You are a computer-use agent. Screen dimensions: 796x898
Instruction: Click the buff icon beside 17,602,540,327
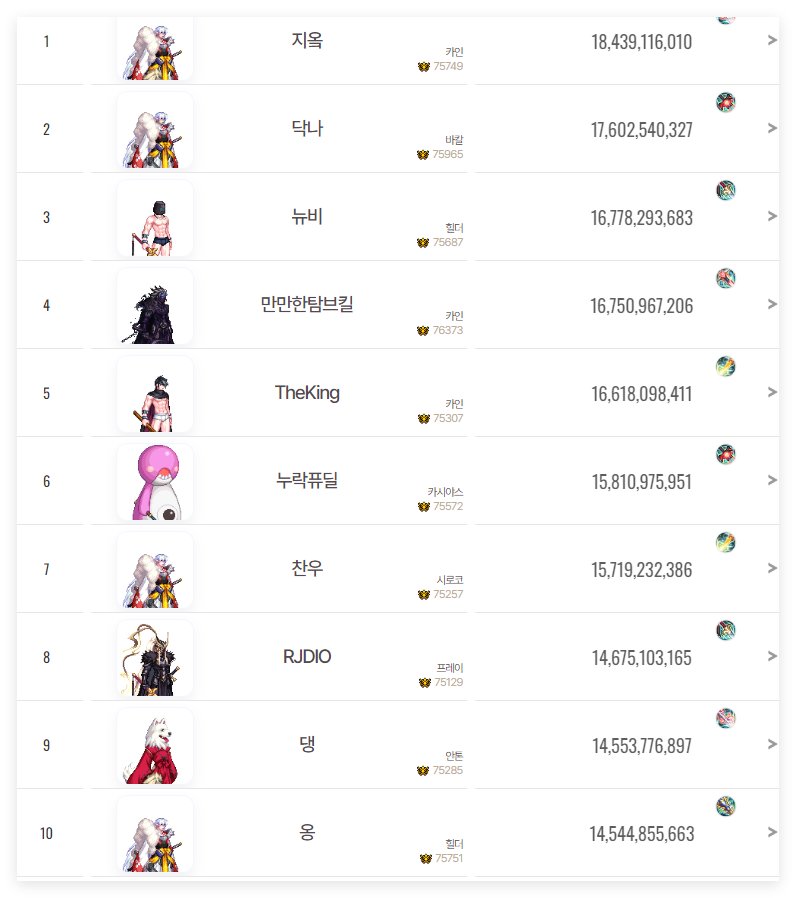click(726, 103)
